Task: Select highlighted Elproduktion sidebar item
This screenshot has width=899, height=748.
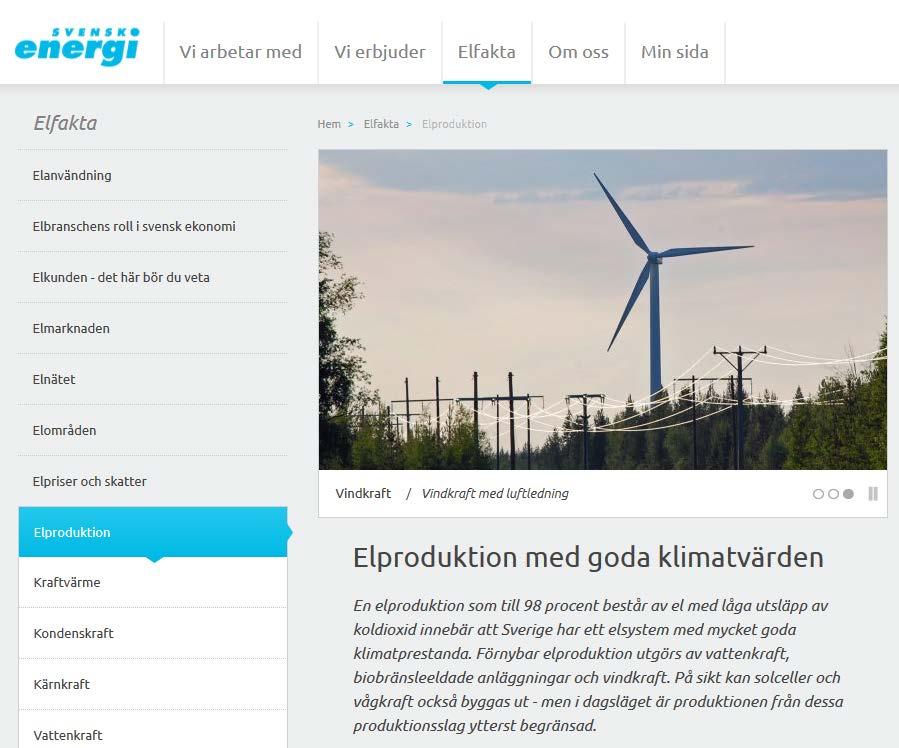Action: [x=153, y=532]
